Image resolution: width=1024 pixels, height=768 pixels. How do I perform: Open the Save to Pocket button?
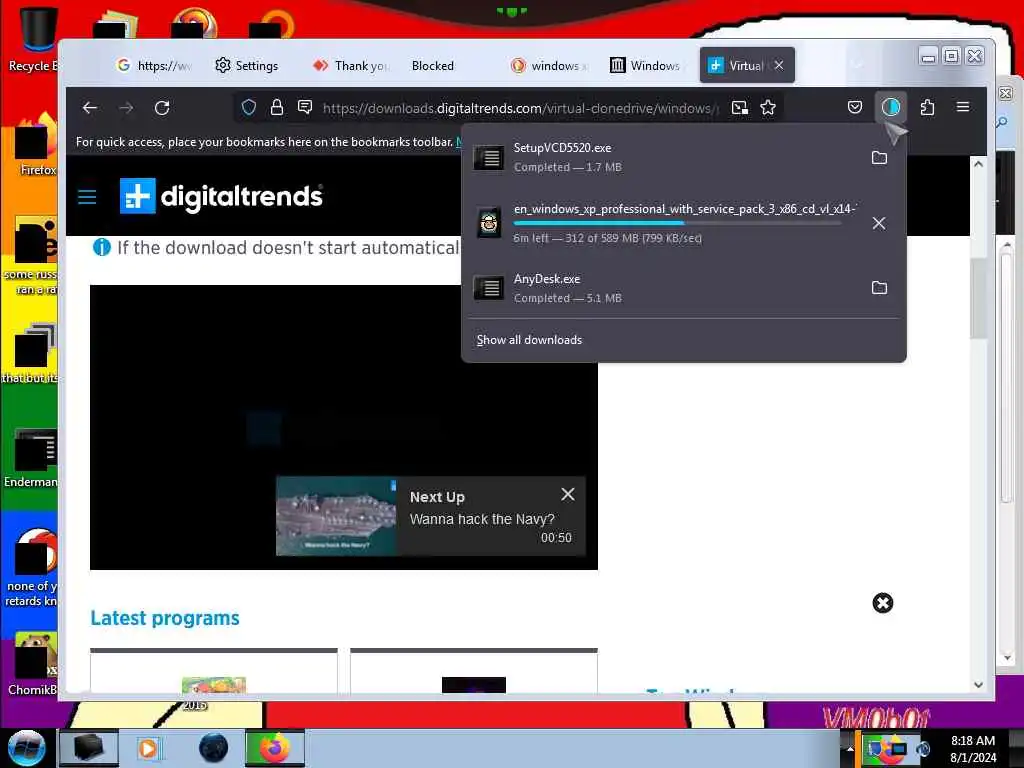click(855, 107)
